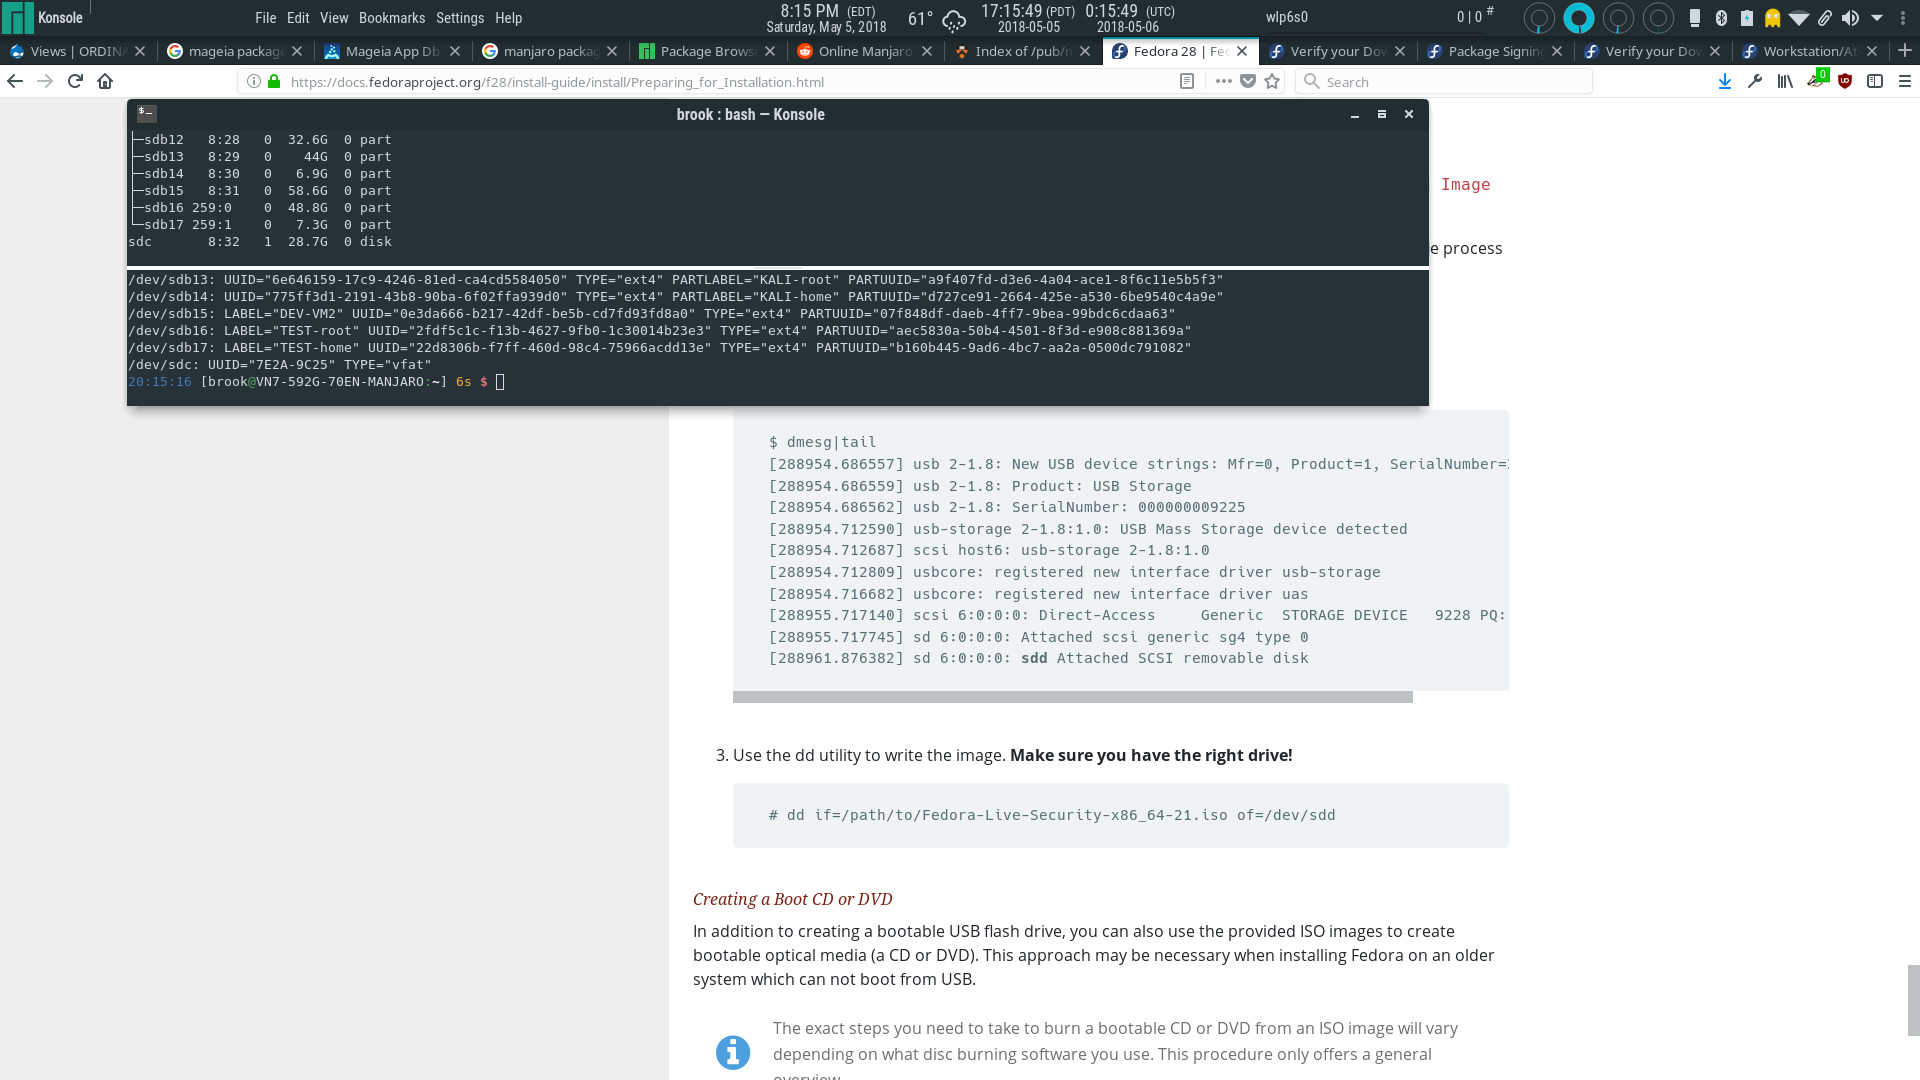Switch to Workstation tab
This screenshot has height=1080, width=1920.
tap(1810, 50)
